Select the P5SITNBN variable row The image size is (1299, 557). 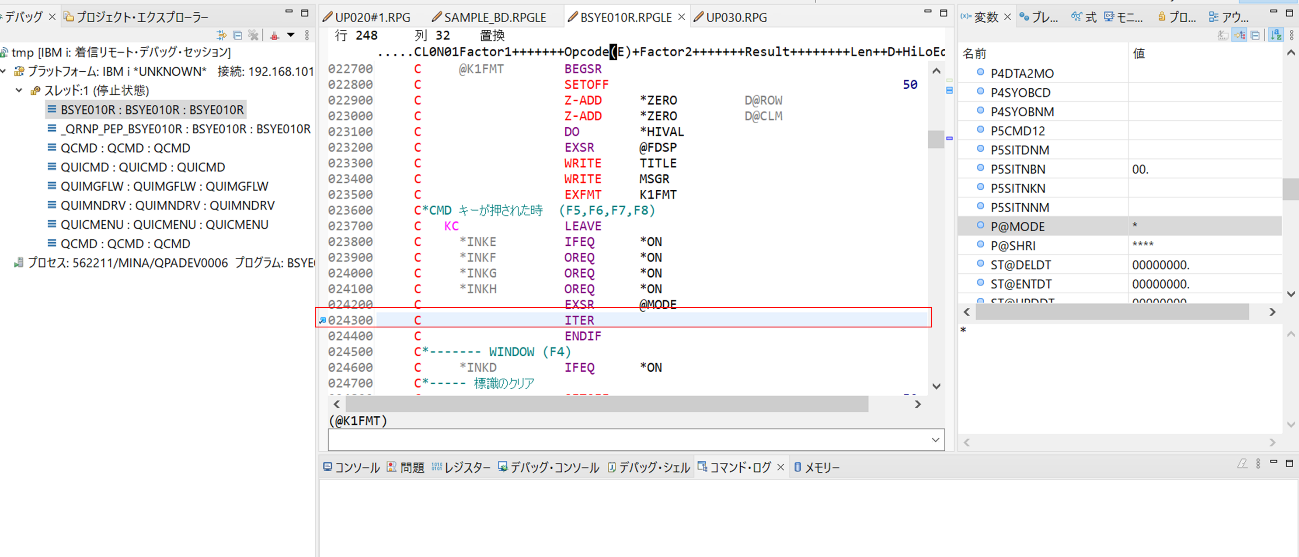point(1120,169)
